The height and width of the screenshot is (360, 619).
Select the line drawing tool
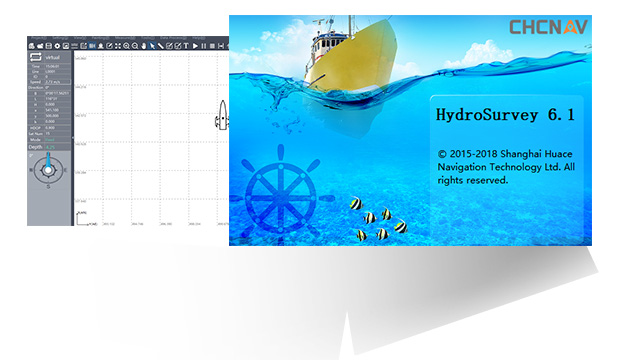161,46
